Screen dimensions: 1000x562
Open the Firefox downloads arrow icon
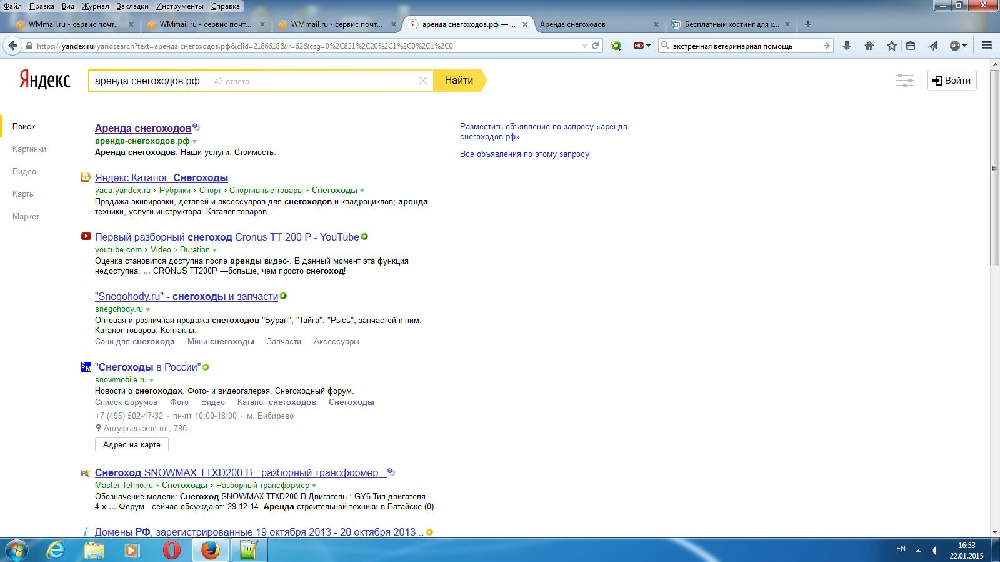[847, 46]
